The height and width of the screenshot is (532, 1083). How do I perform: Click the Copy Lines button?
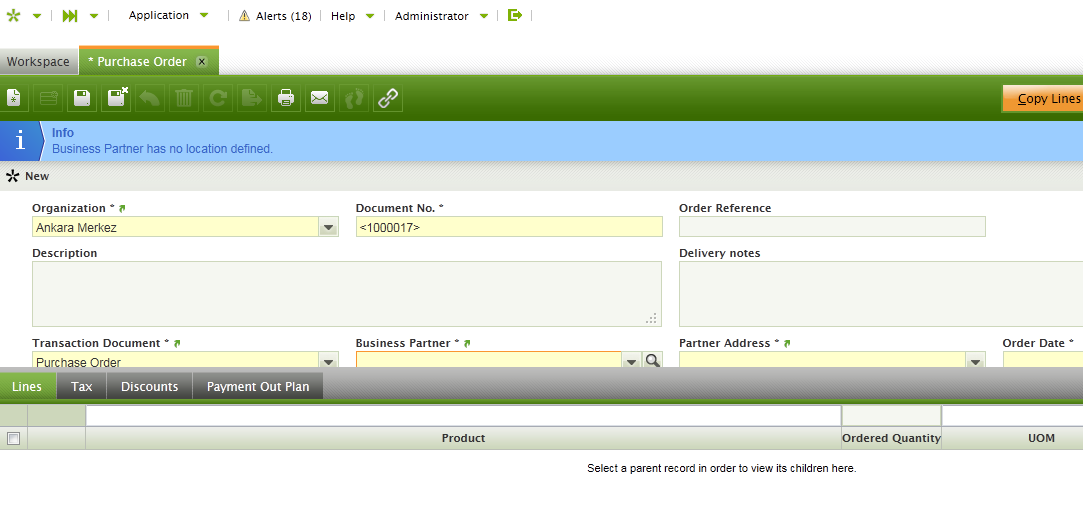click(1043, 99)
